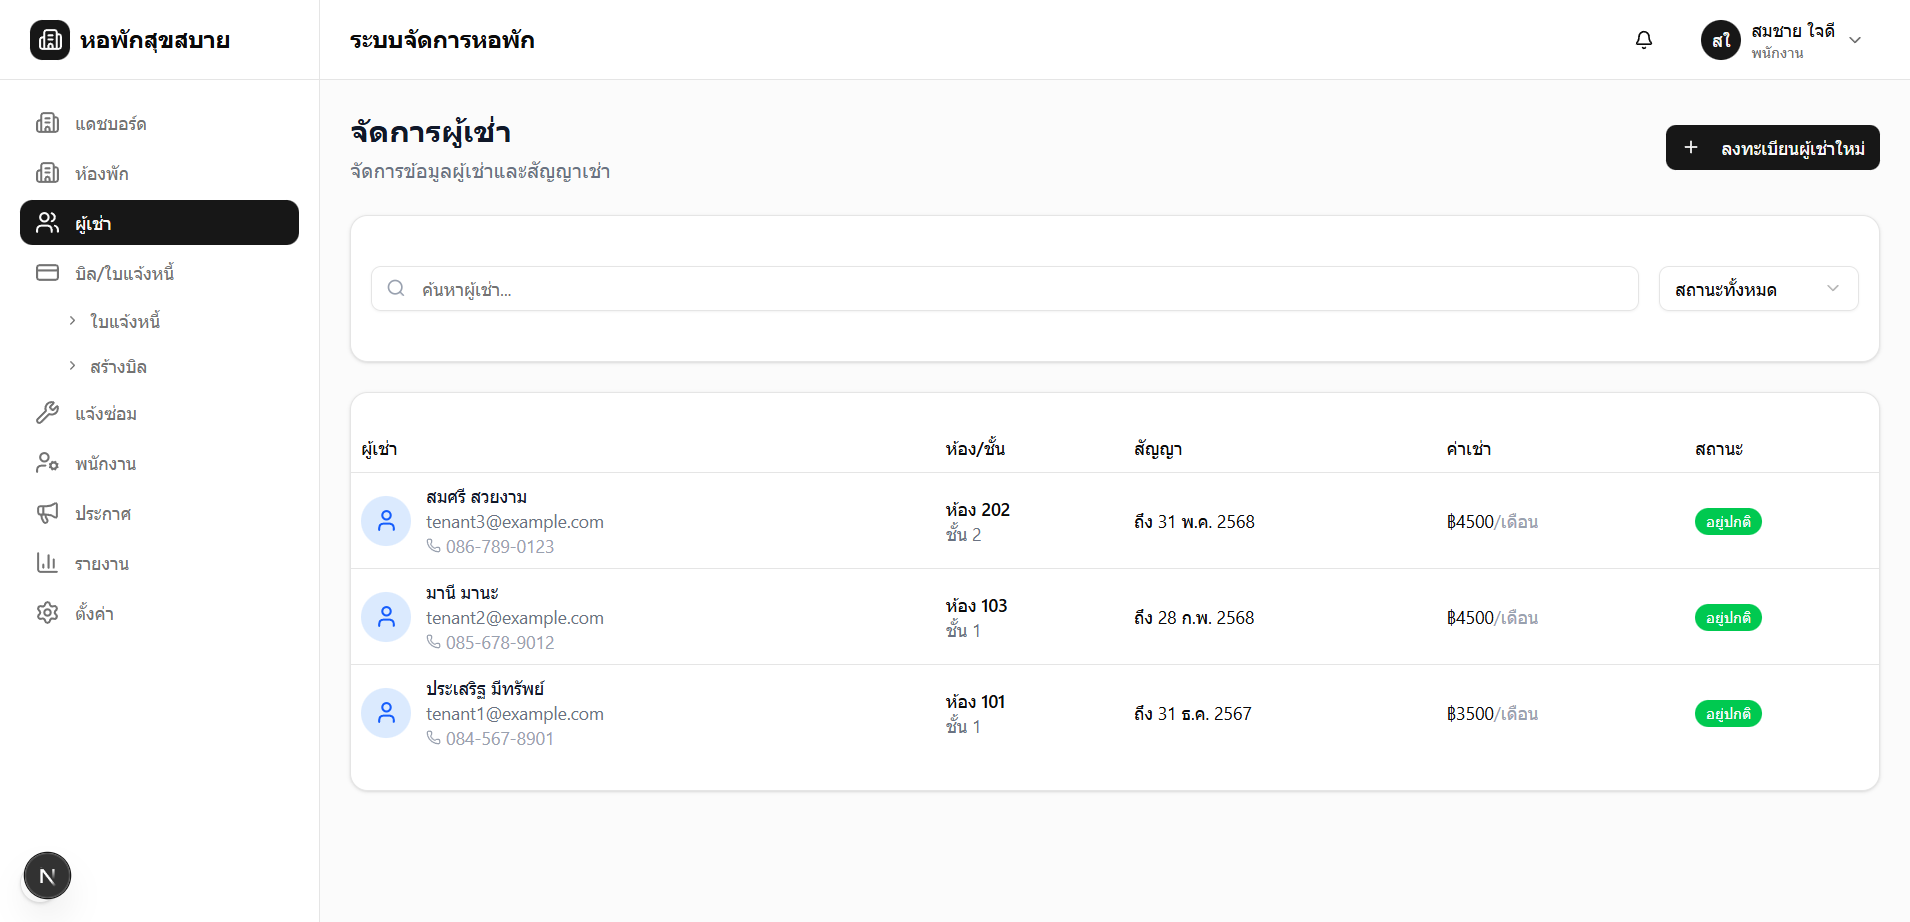Click avatar icon of ประเสริฐ มีทรัพย์
This screenshot has height=922, width=1910.
click(386, 713)
